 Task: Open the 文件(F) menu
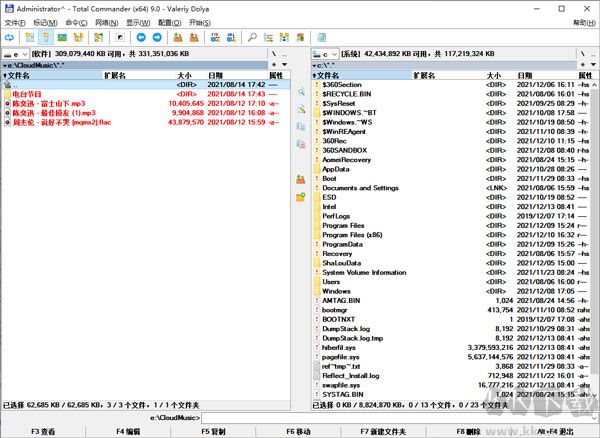(x=15, y=23)
